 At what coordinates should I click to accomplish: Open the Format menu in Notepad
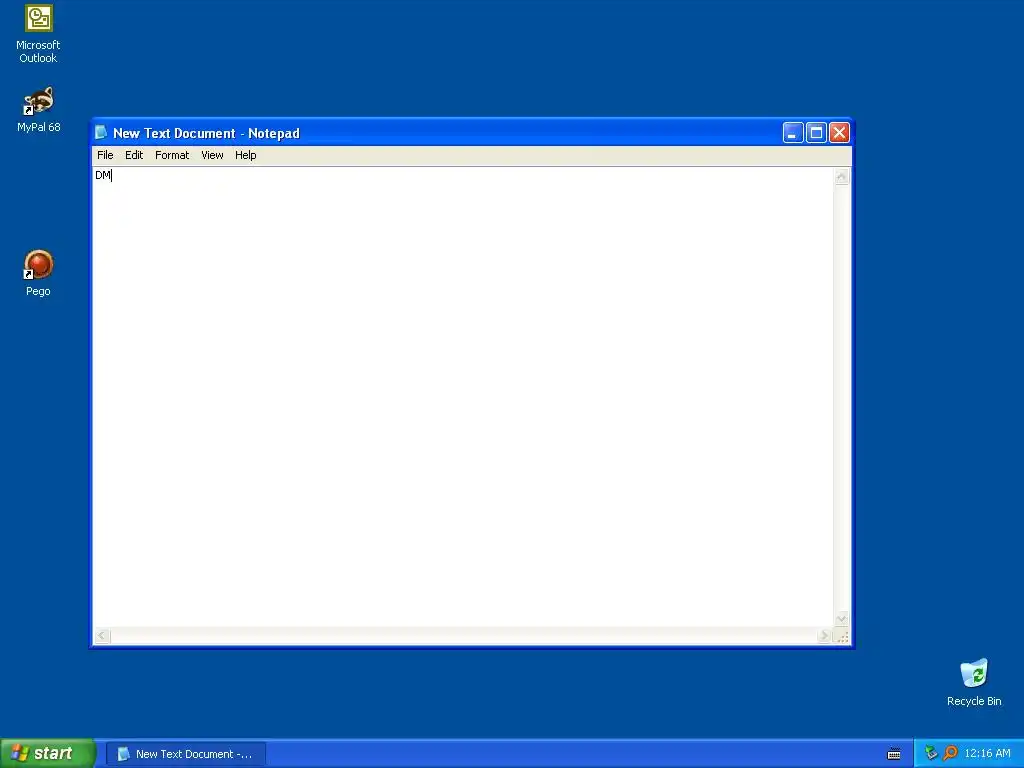pyautogui.click(x=172, y=155)
